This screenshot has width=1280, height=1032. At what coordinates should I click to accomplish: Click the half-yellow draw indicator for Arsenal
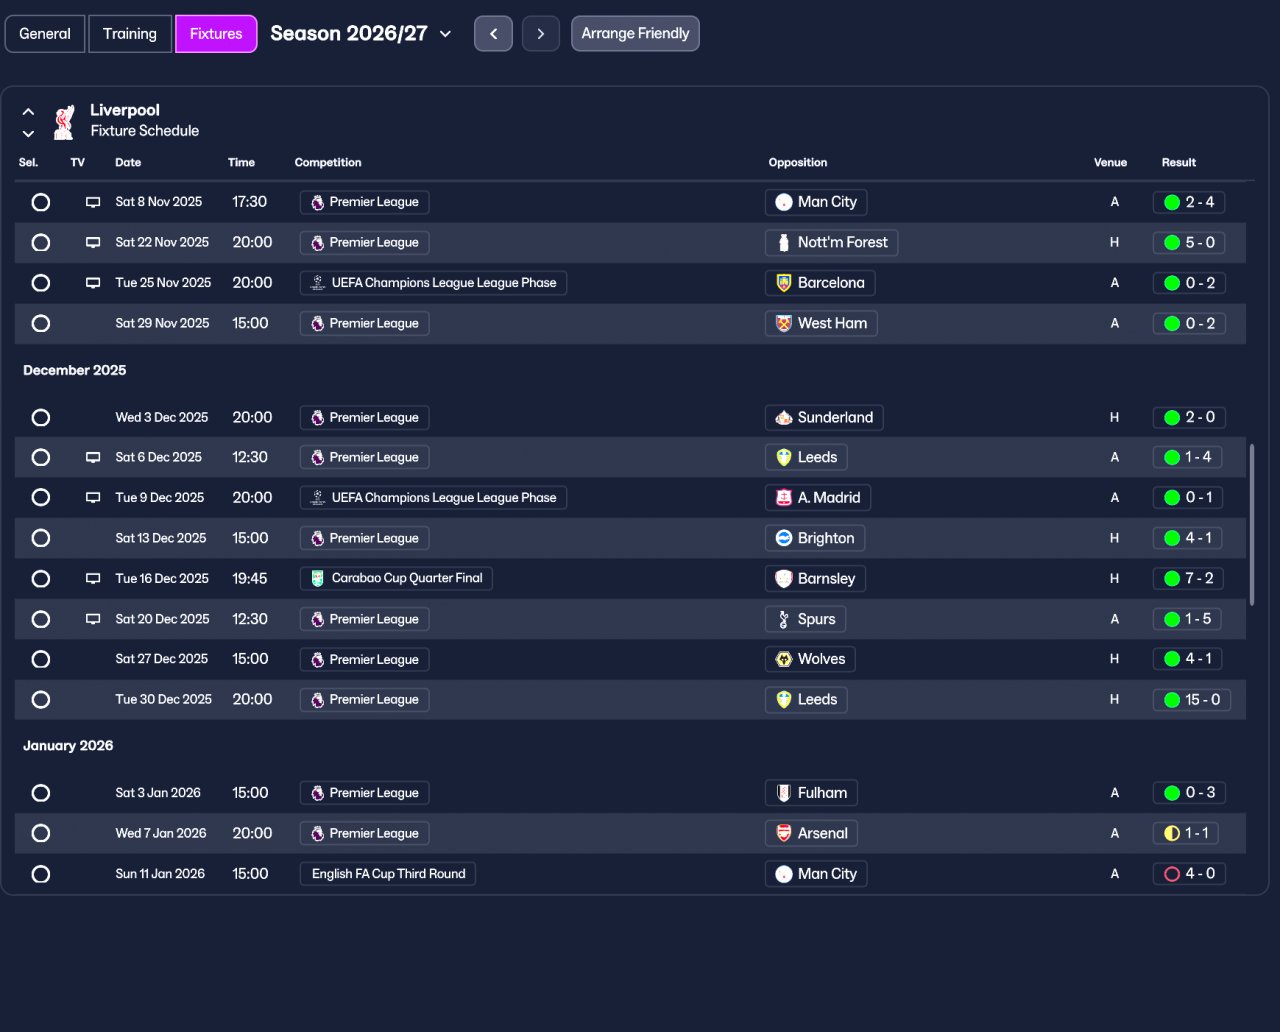[x=1172, y=833]
